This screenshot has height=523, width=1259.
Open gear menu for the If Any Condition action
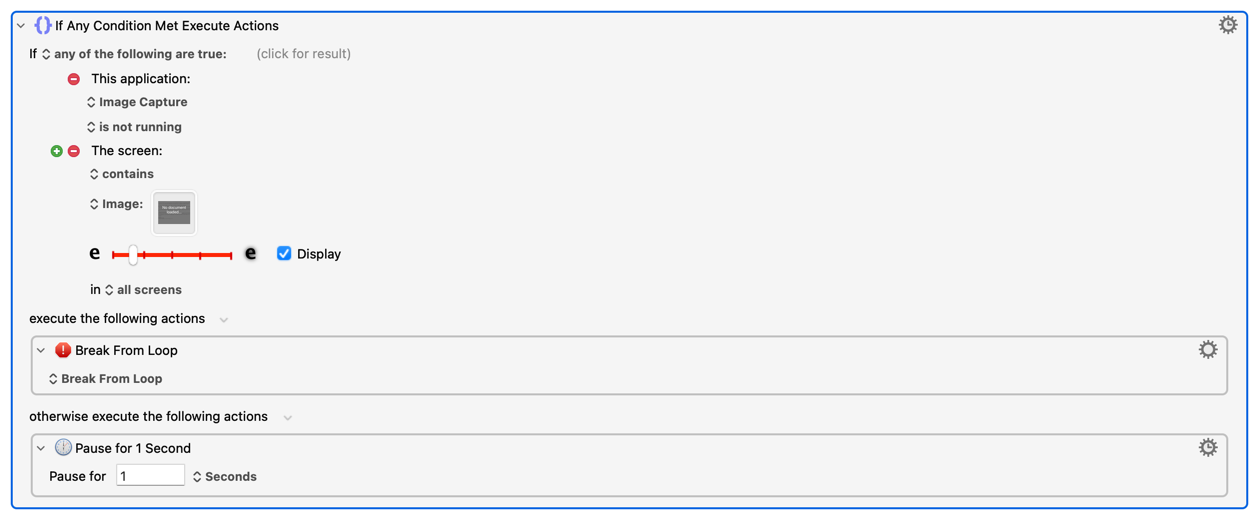[1227, 25]
